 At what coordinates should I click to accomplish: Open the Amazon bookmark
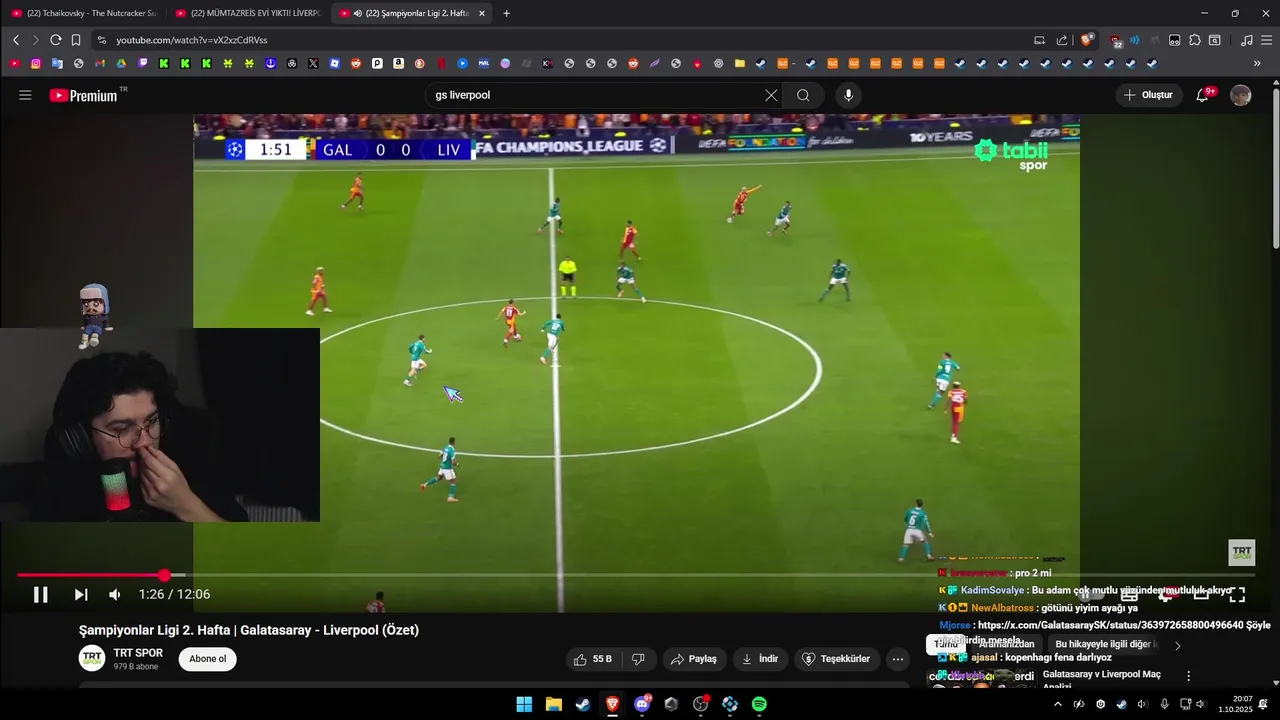(x=398, y=63)
